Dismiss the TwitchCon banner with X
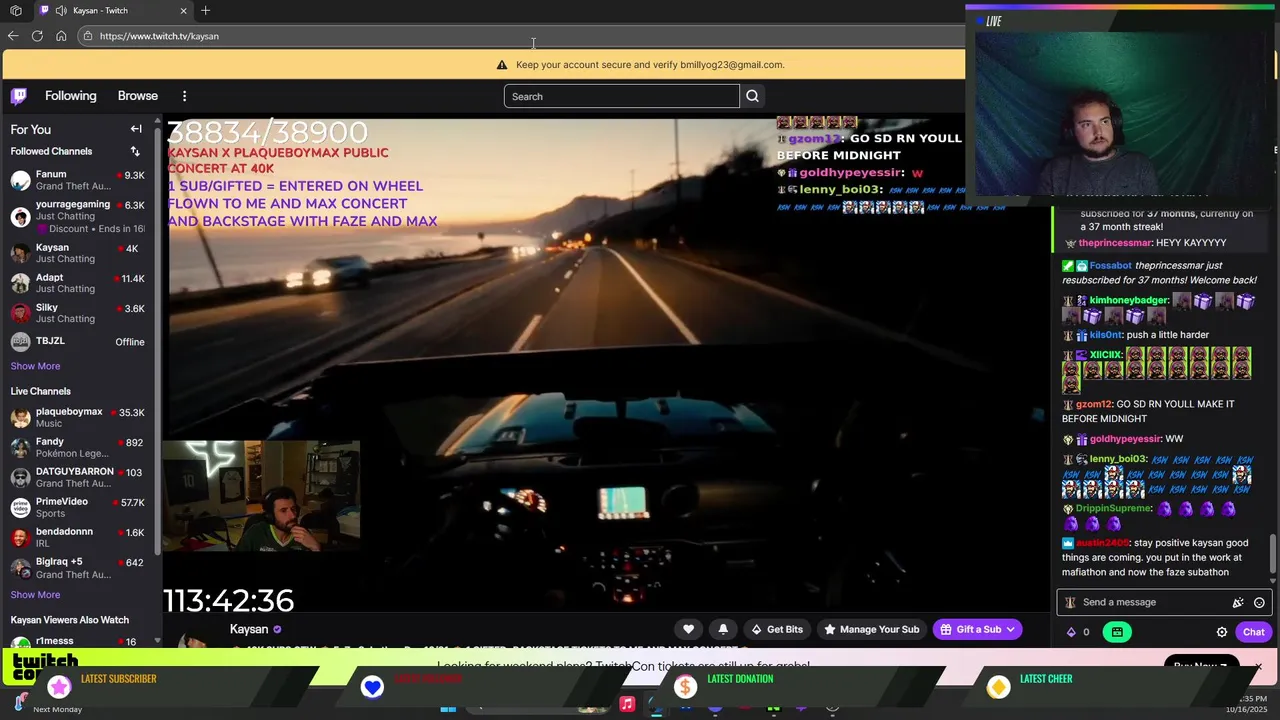The image size is (1280, 720). coord(1258,666)
